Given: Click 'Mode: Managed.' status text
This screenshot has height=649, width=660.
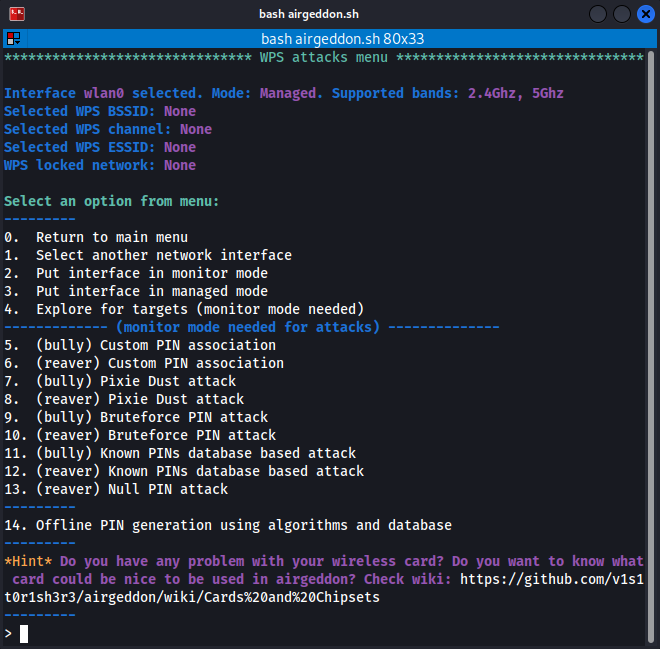Looking at the screenshot, I should tap(267, 93).
